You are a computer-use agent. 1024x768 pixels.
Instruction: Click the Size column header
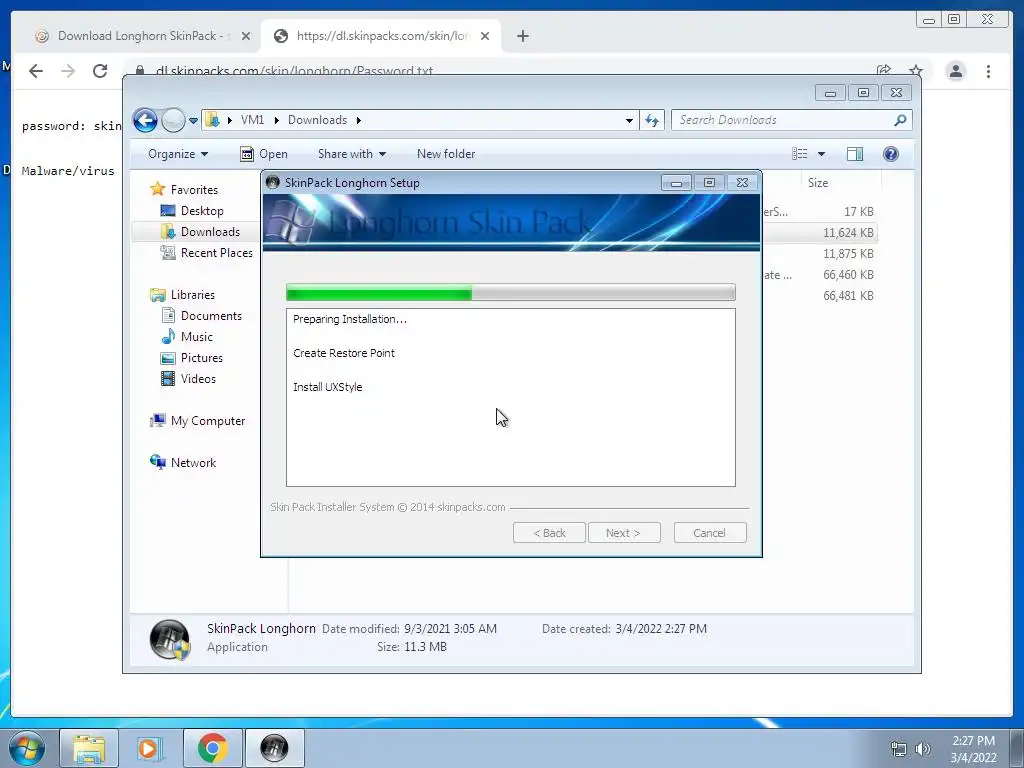818,183
